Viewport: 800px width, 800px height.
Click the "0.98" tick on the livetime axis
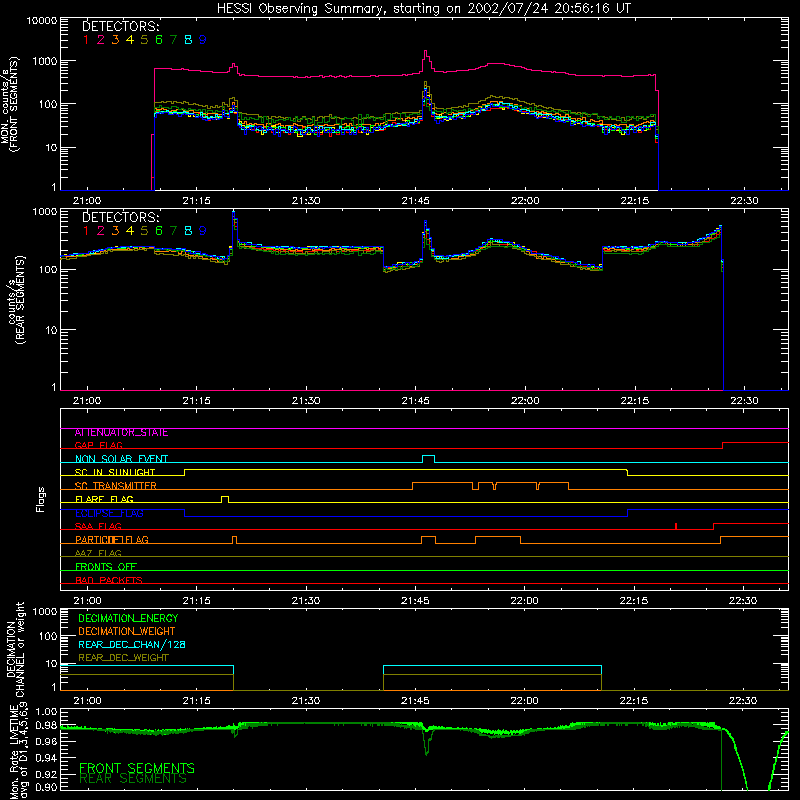tap(46, 725)
